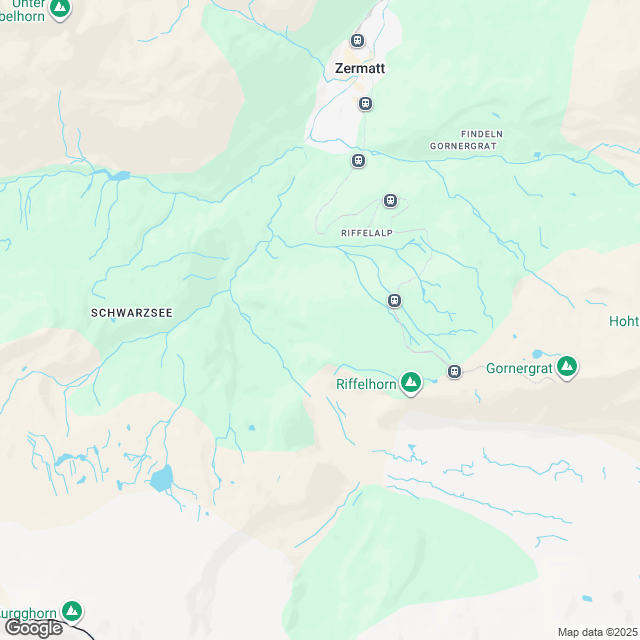Image resolution: width=640 pixels, height=640 pixels.
Task: Click the northernmost Zermatt train station icon
Action: pyautogui.click(x=357, y=41)
